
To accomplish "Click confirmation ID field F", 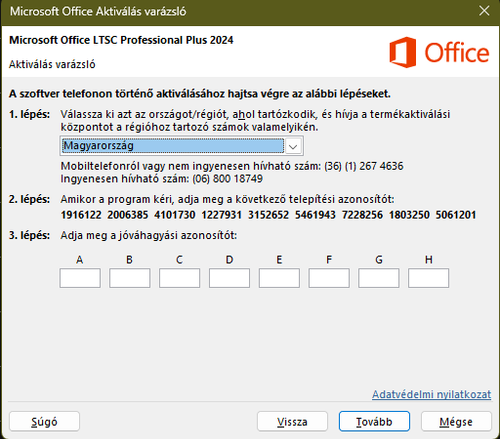I will (x=329, y=278).
